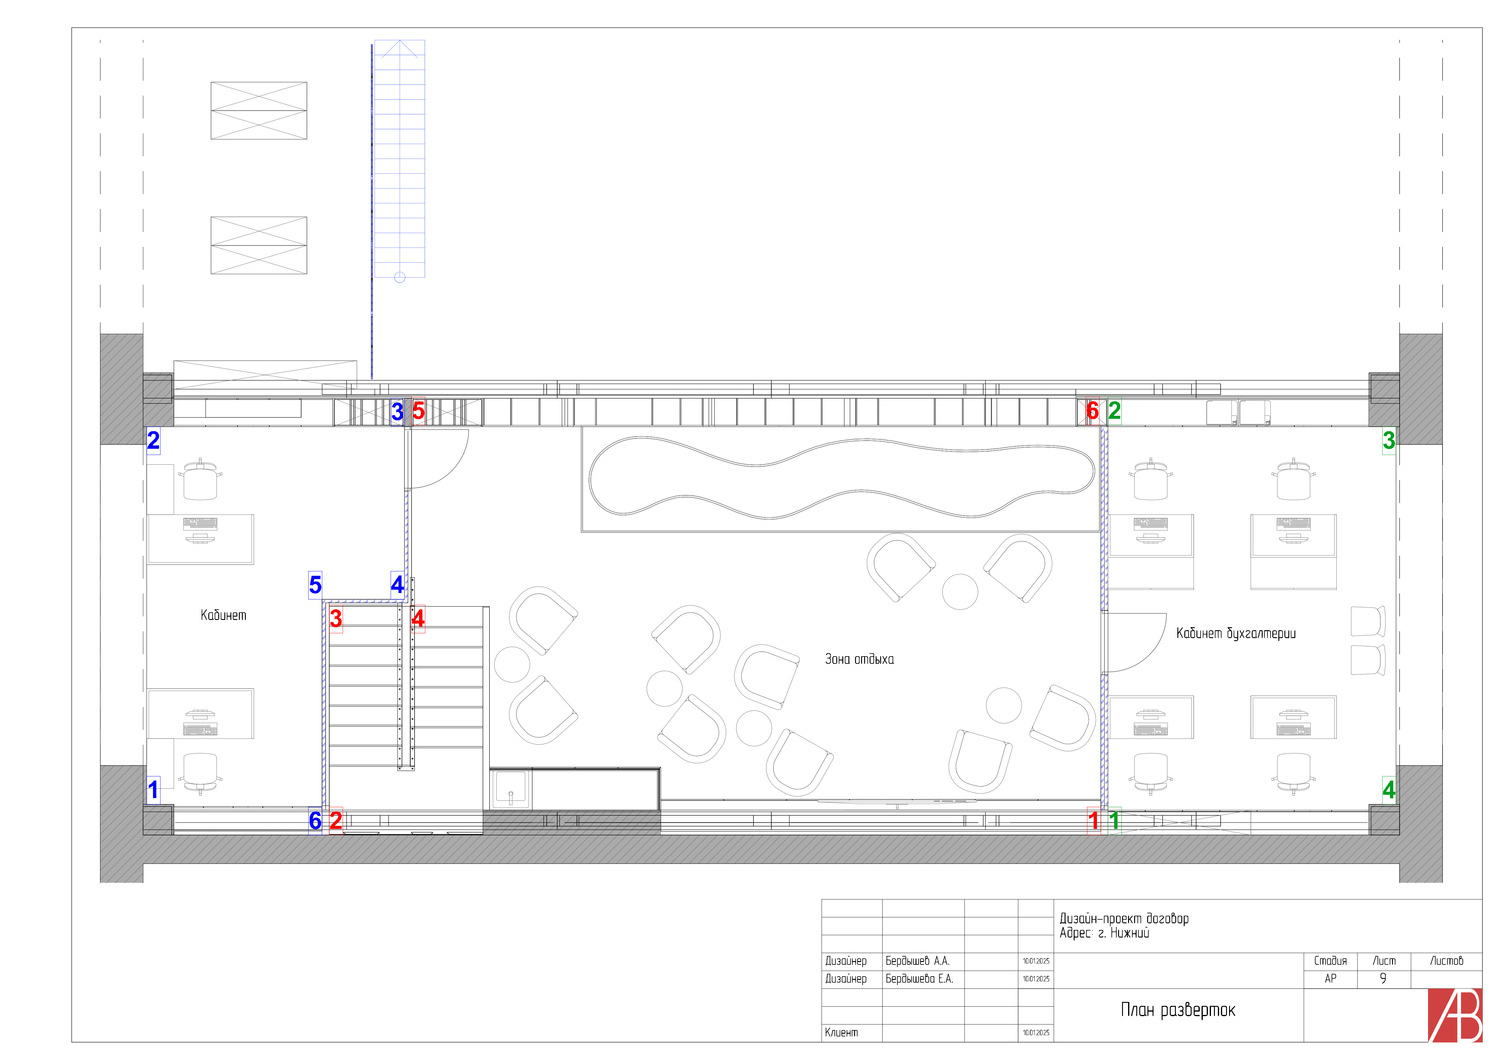Viewport: 1500px width, 1059px height.
Task: Click the green marker number 2
Action: (1114, 411)
